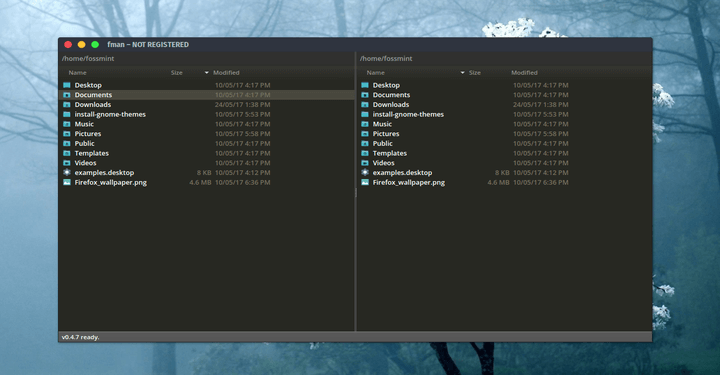Click Public folder icon in right pane
The image size is (720, 375).
click(x=365, y=143)
